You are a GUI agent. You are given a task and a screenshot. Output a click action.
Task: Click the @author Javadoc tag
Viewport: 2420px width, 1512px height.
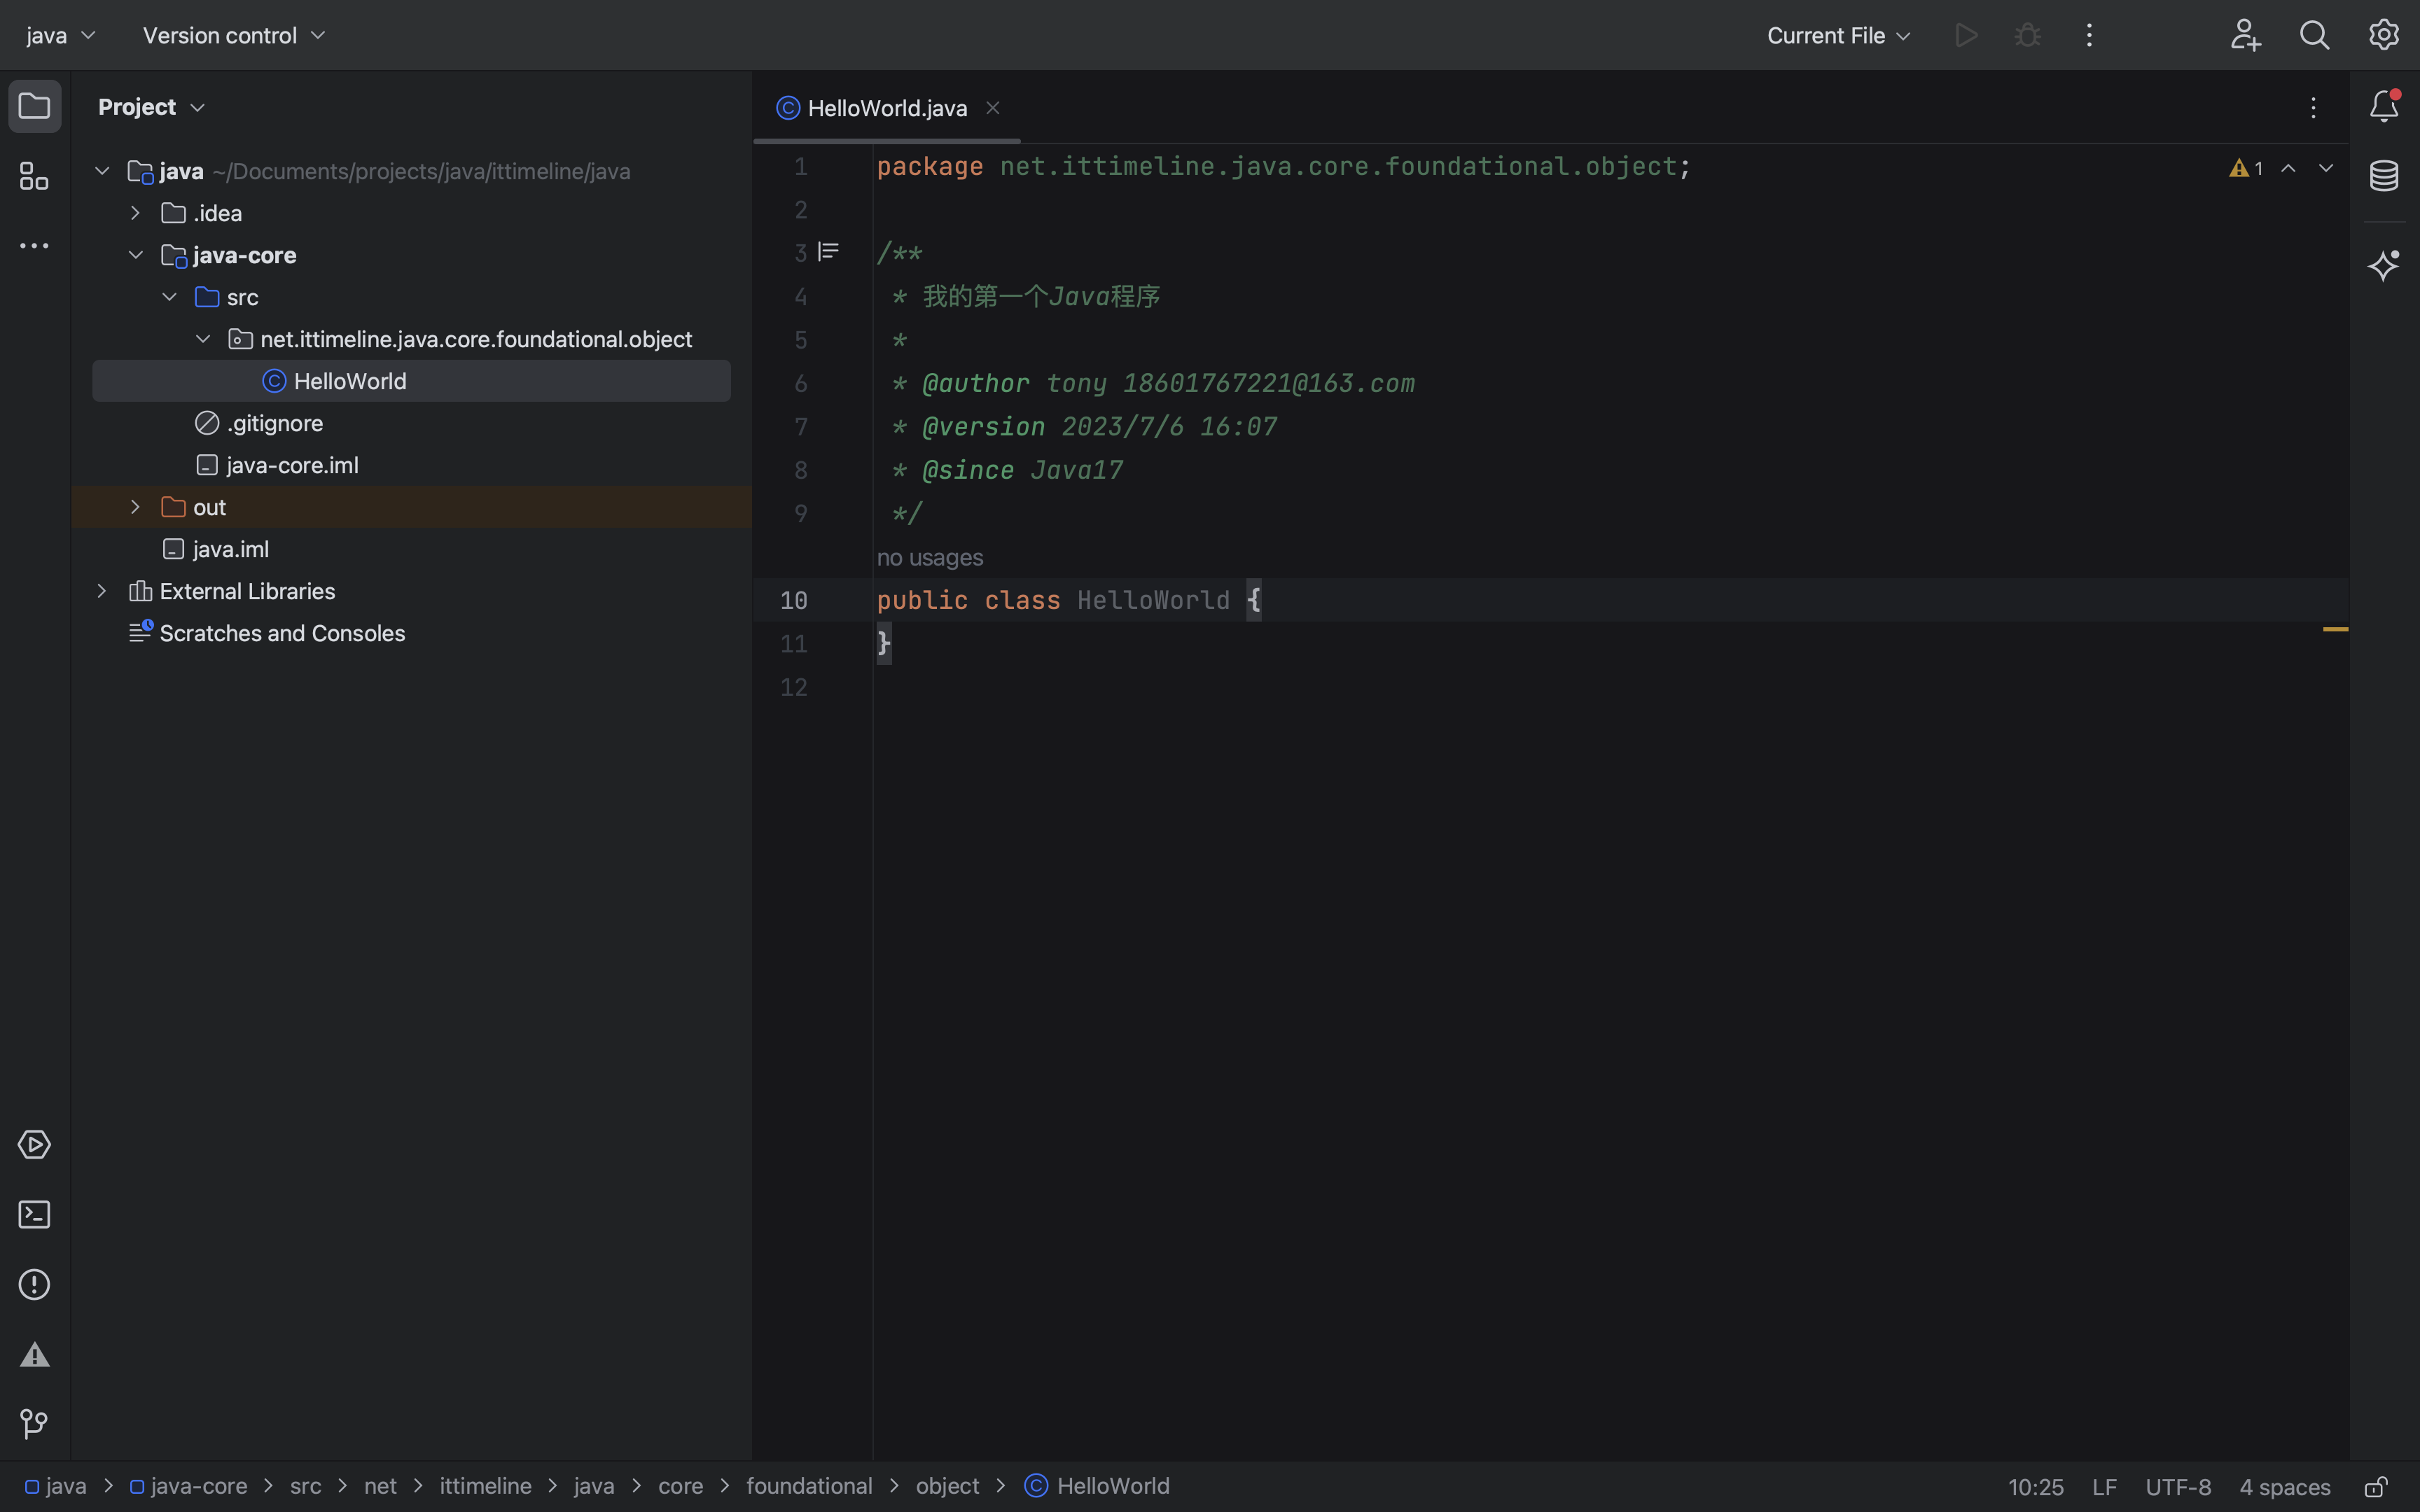[x=975, y=383]
